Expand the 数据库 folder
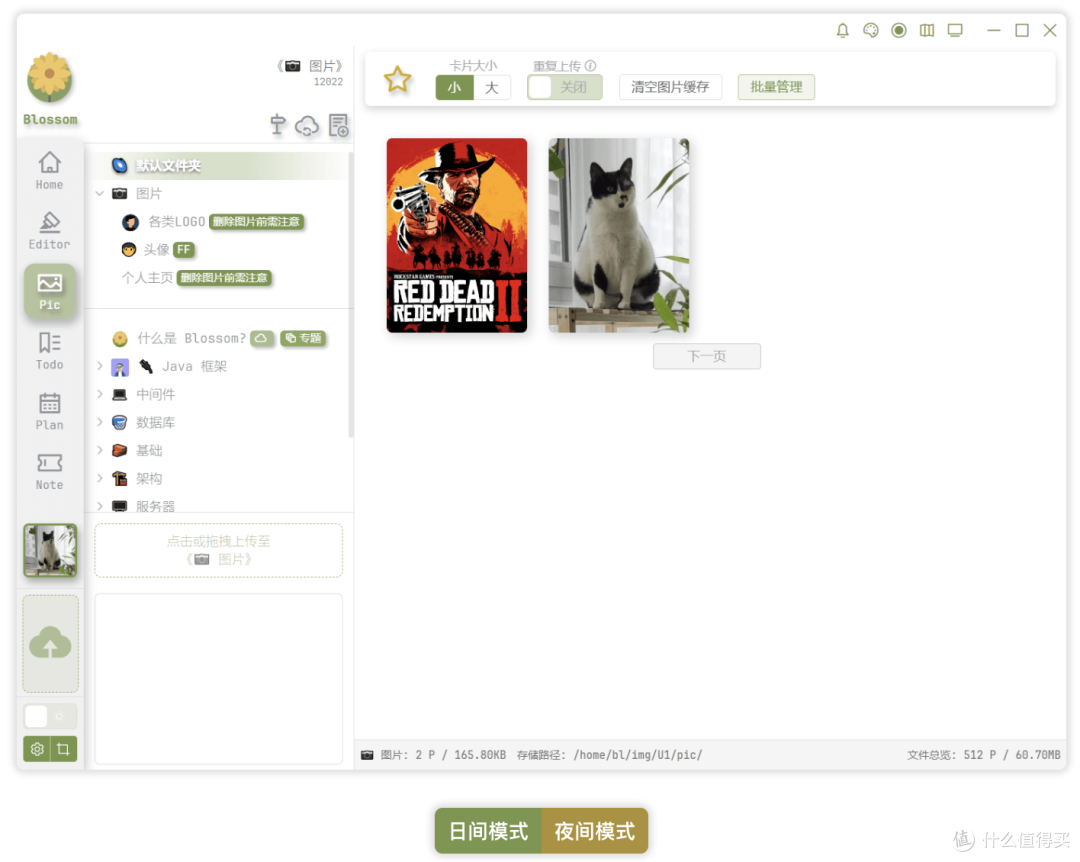The width and height of the screenshot is (1080, 862). point(100,422)
